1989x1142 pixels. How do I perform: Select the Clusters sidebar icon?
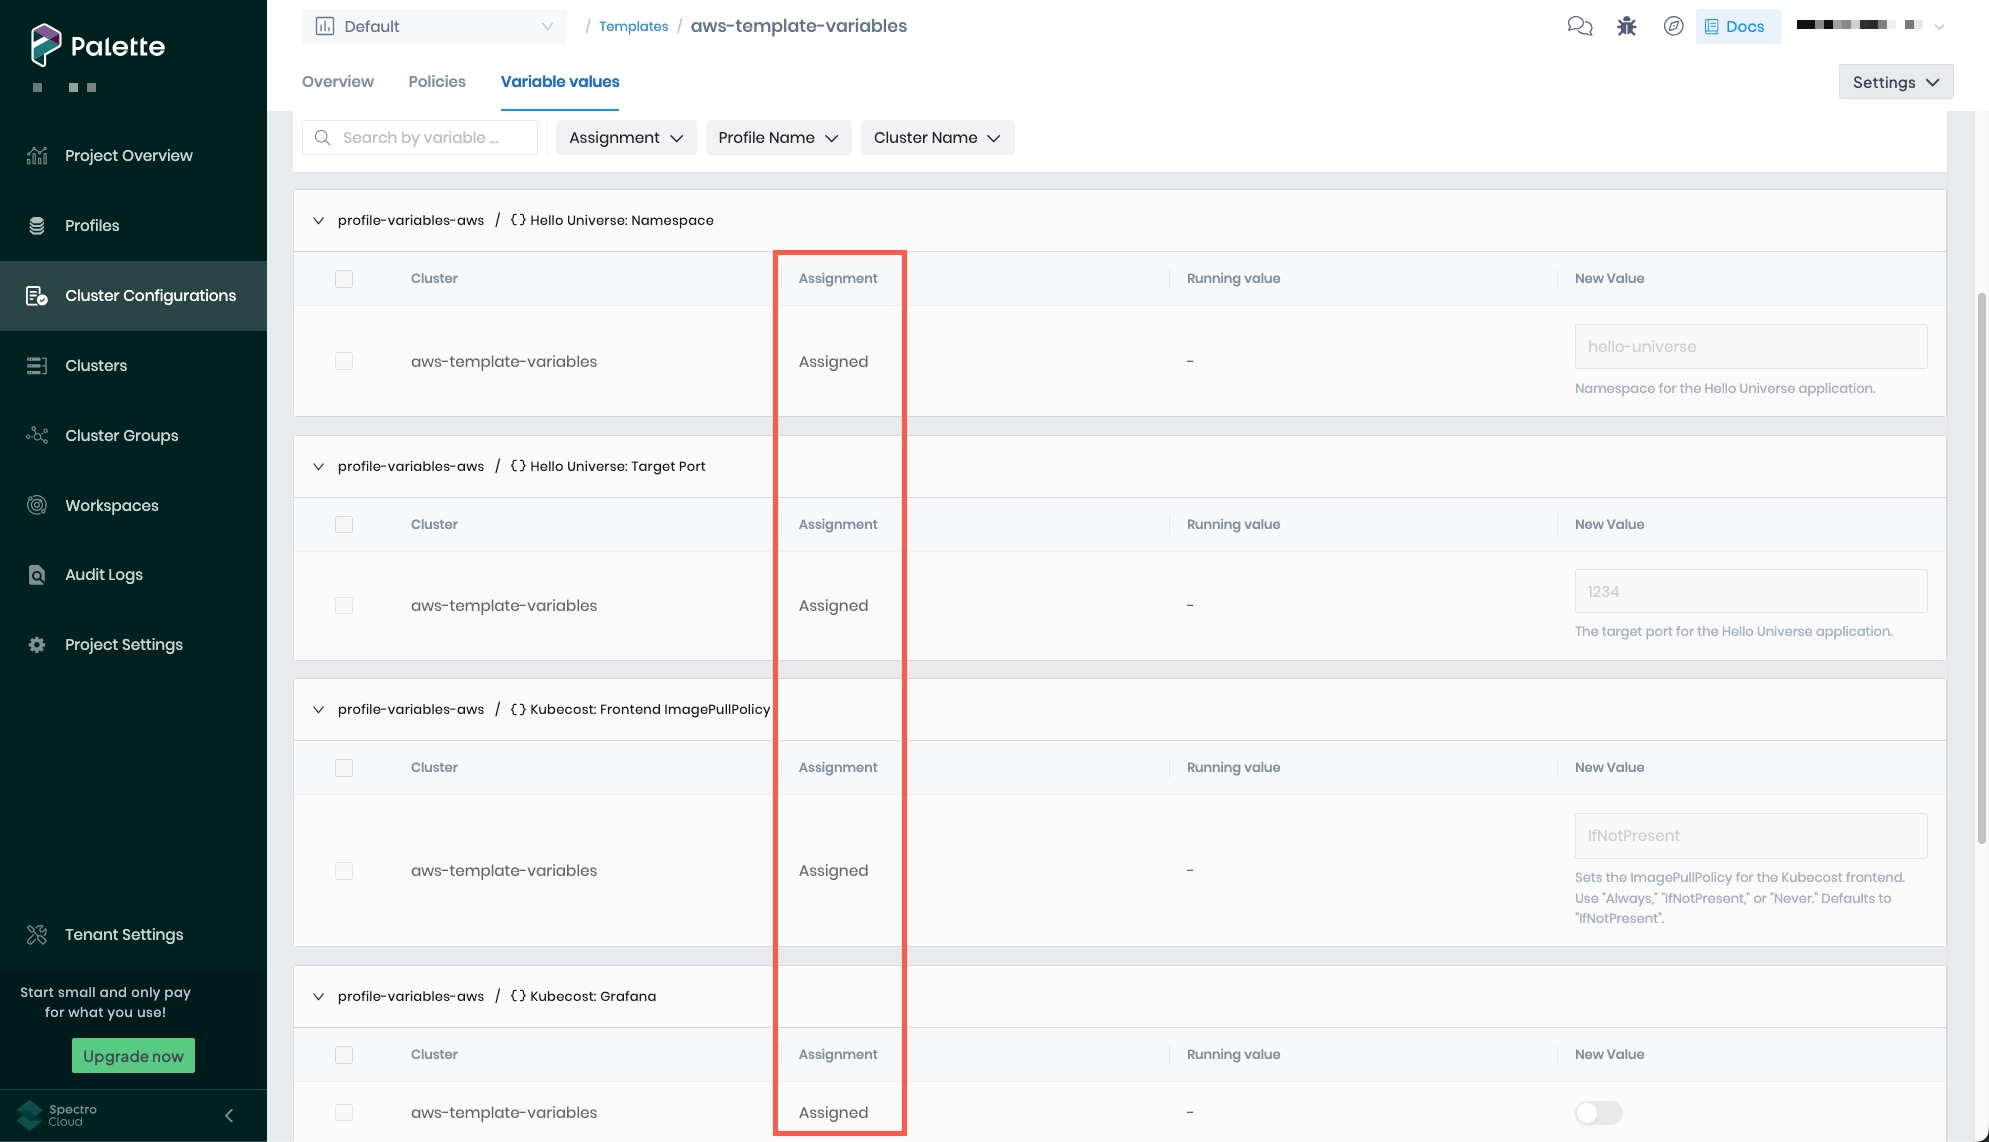[x=37, y=365]
